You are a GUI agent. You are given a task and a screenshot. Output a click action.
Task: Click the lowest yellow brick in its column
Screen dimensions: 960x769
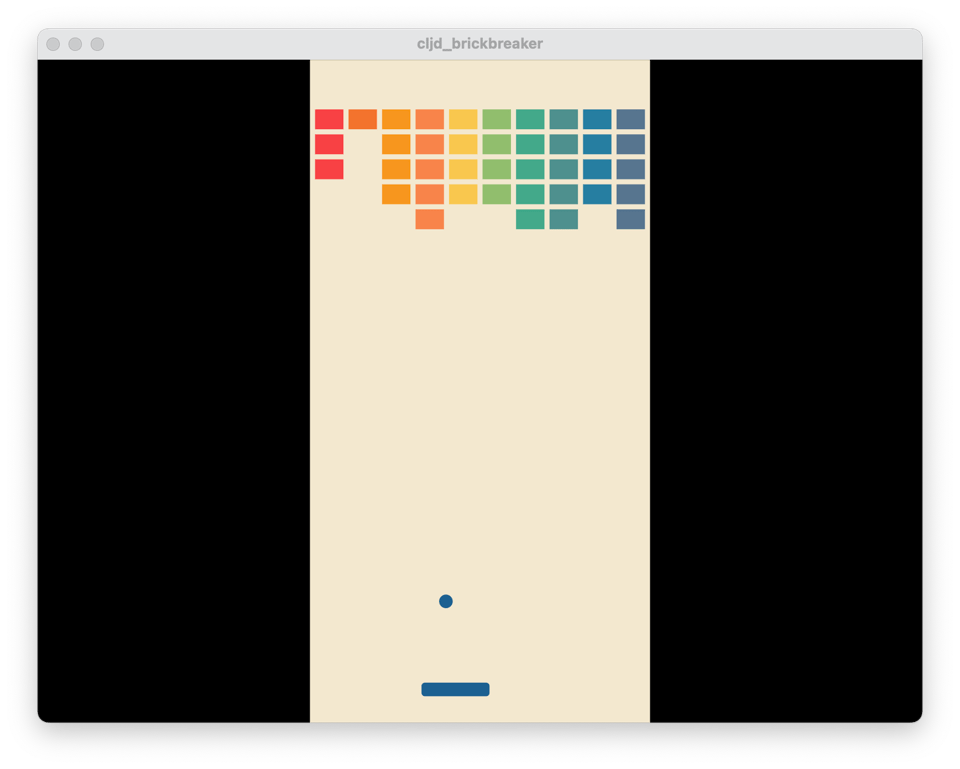click(x=463, y=194)
